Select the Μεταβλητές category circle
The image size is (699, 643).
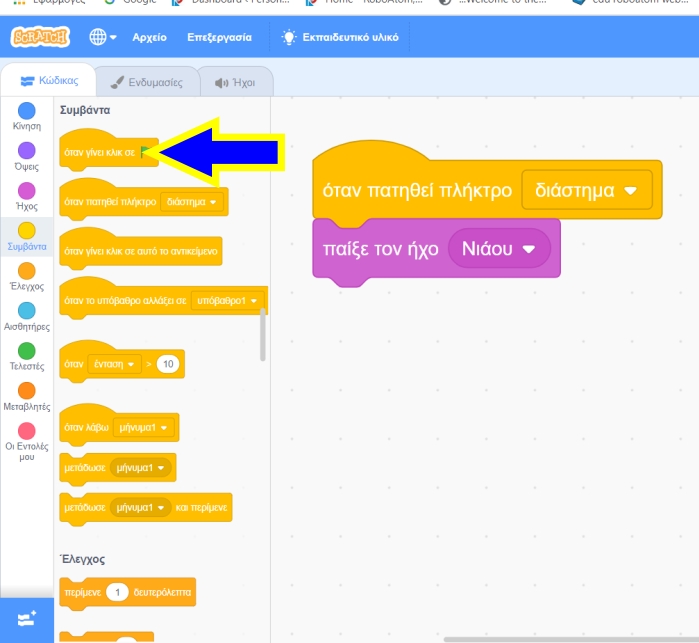(27, 391)
